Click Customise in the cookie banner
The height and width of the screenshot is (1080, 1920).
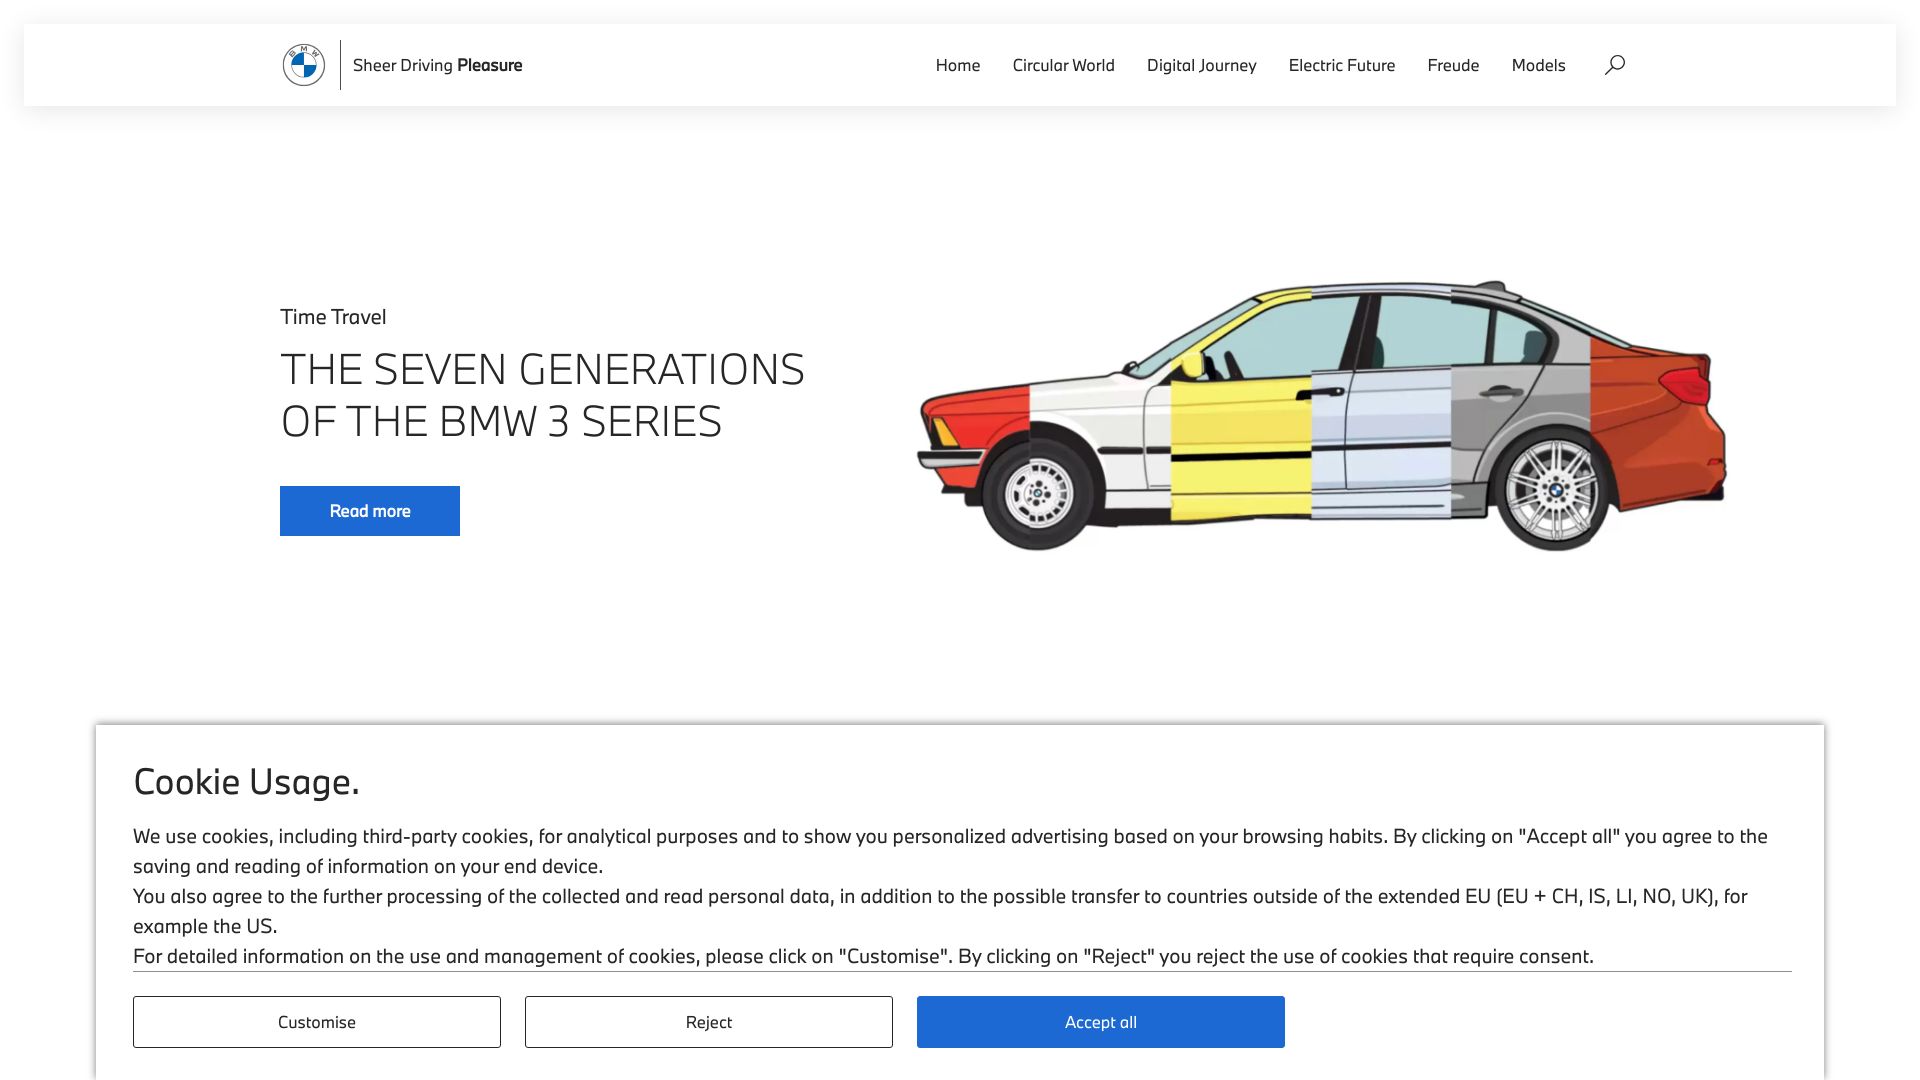[x=316, y=1021]
